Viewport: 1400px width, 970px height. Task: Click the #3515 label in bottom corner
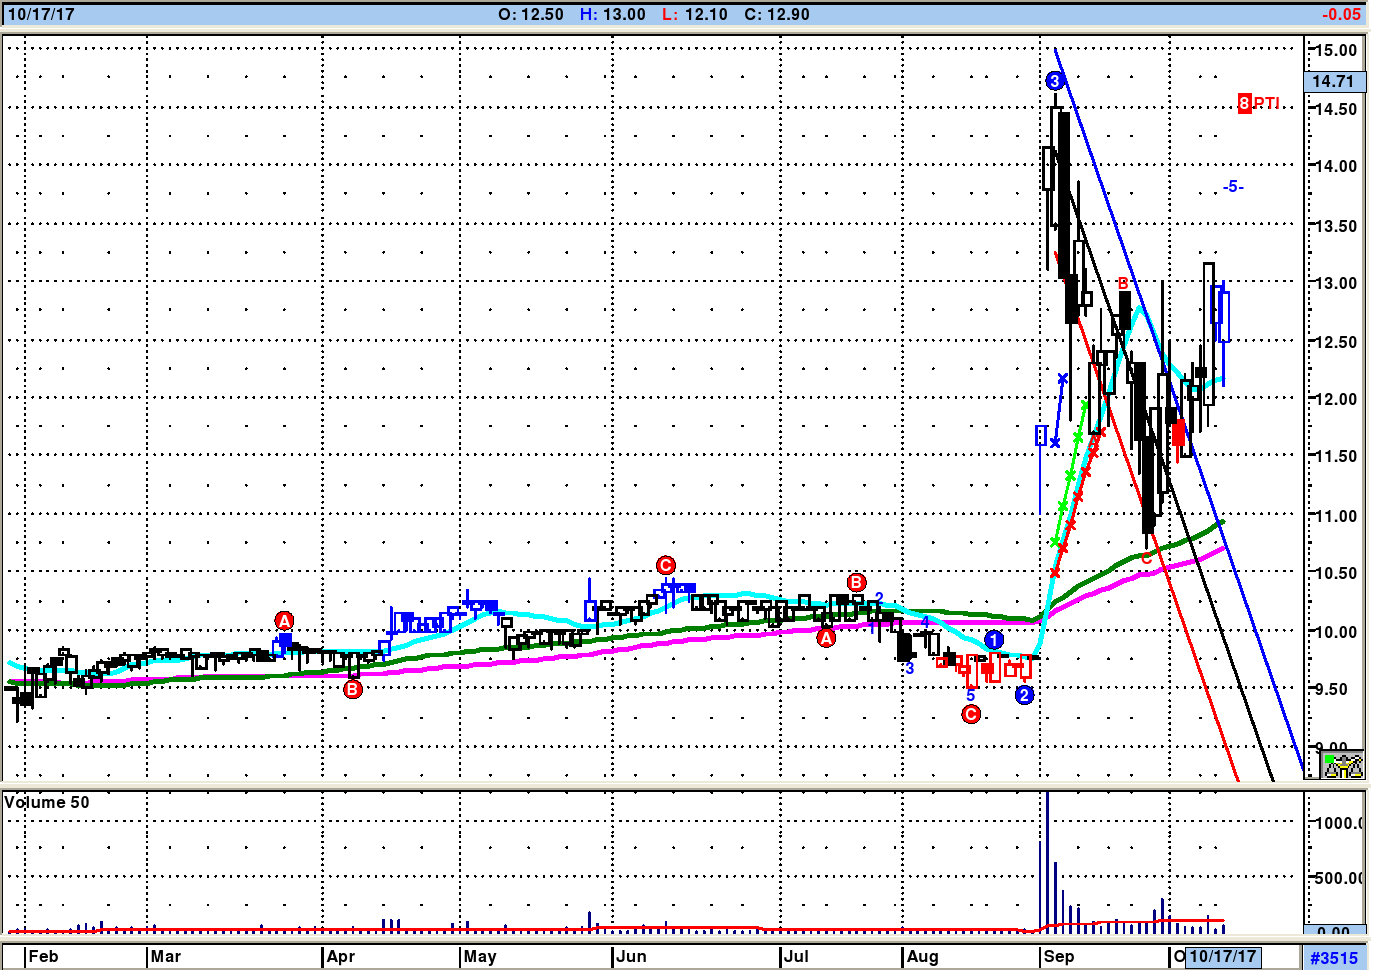click(1334, 958)
